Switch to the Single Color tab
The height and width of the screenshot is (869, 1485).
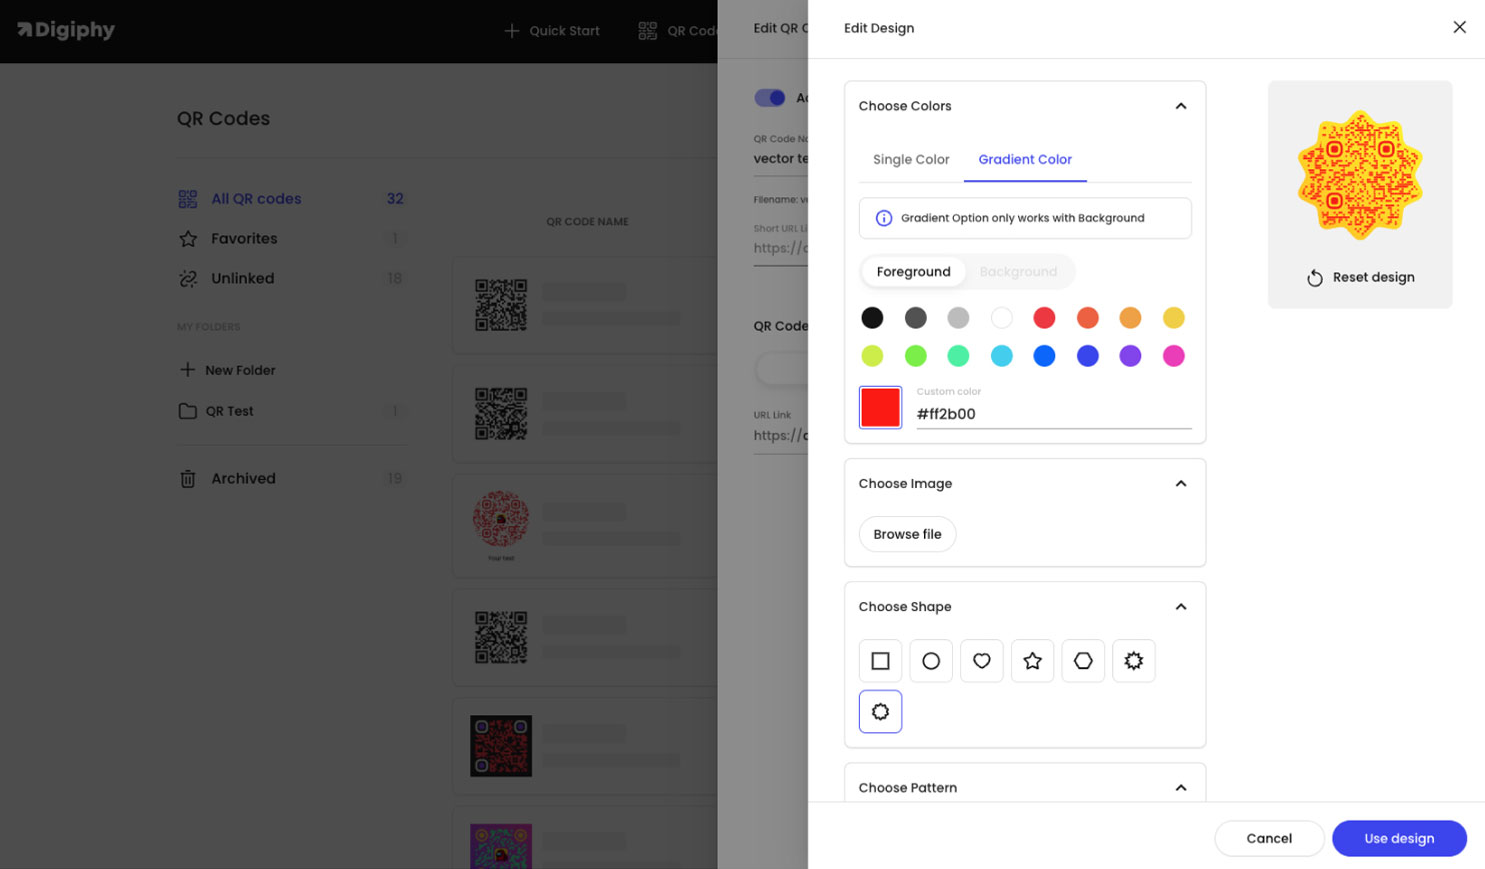coord(910,159)
